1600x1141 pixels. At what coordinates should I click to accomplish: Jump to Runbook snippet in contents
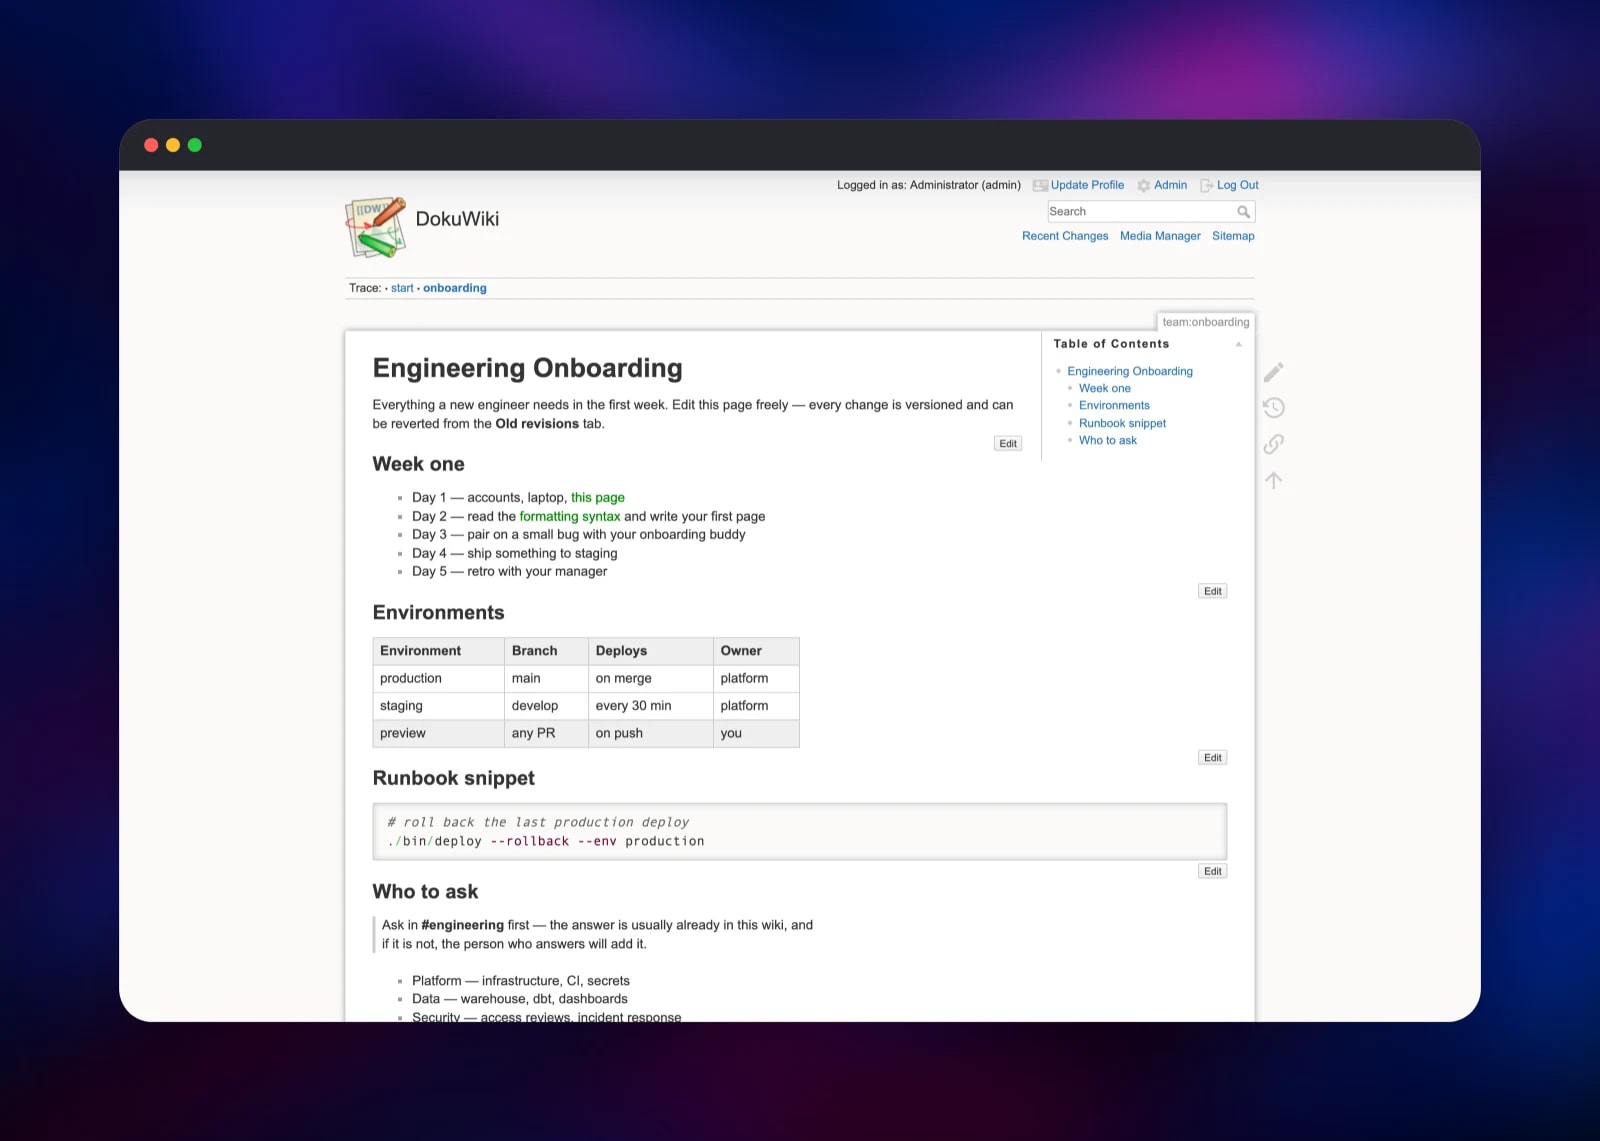1122,423
